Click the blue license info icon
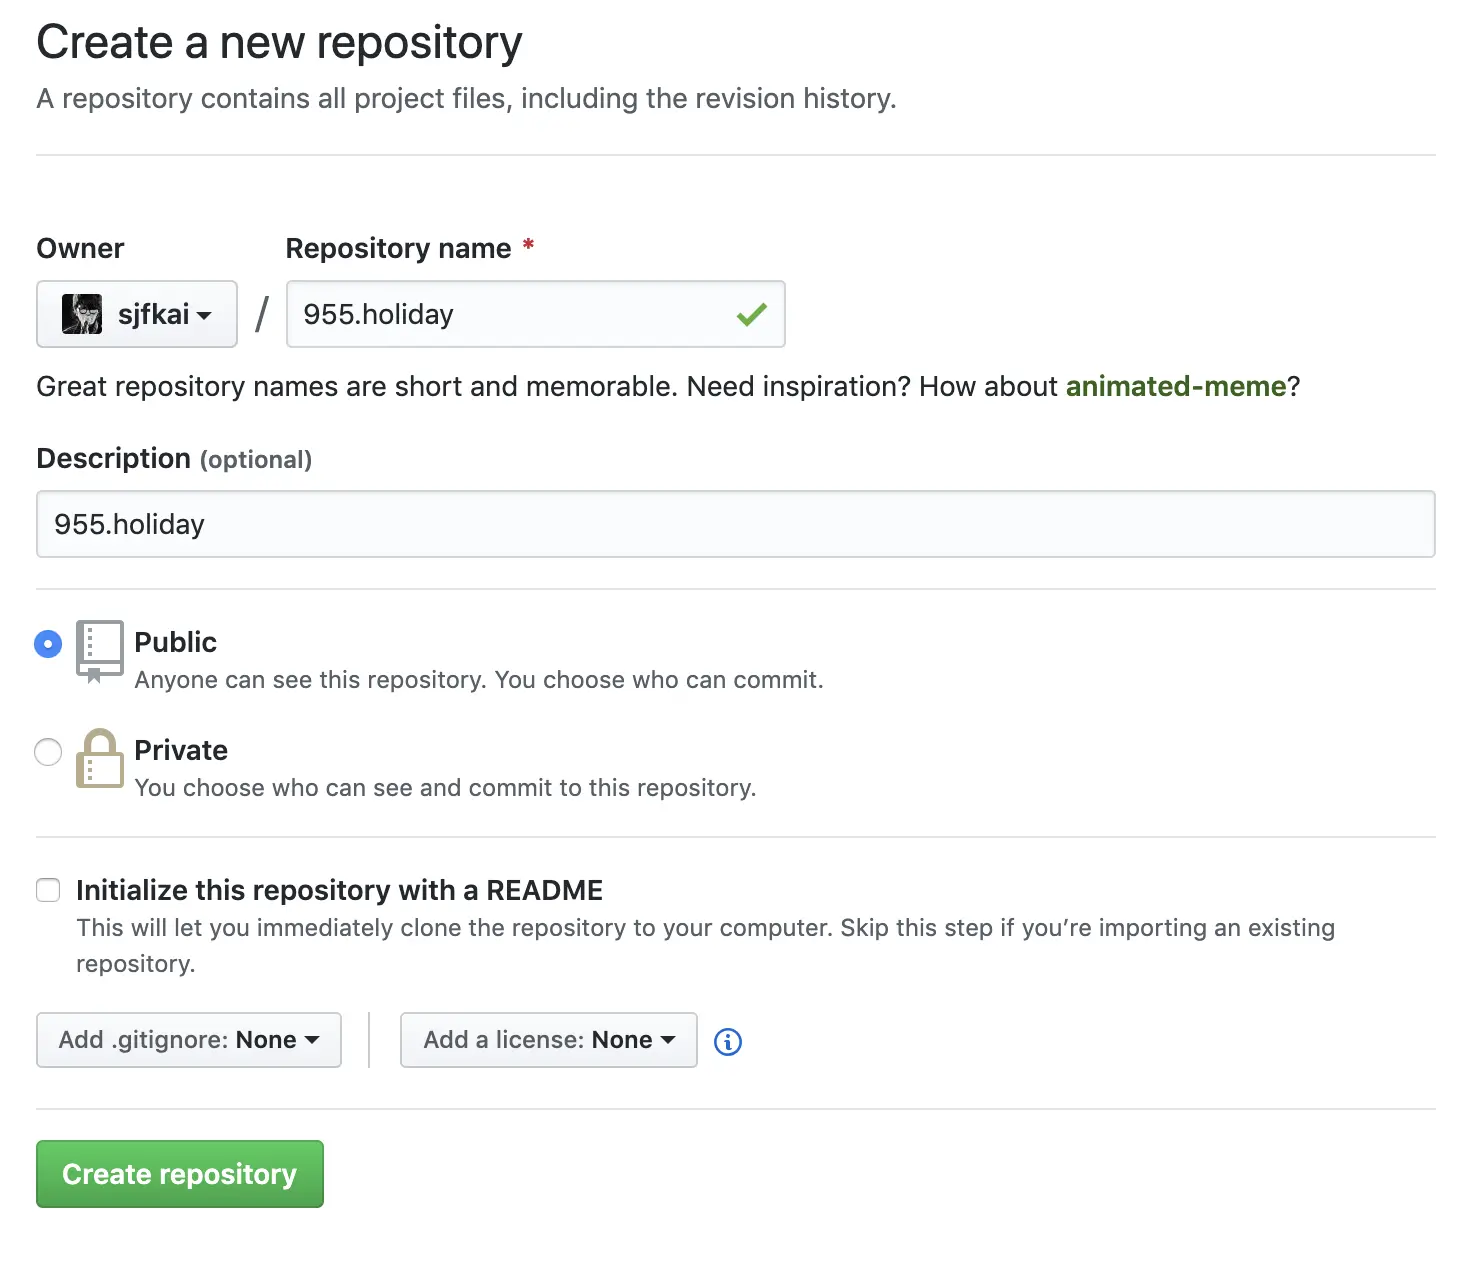1472x1278 pixels. [x=728, y=1042]
